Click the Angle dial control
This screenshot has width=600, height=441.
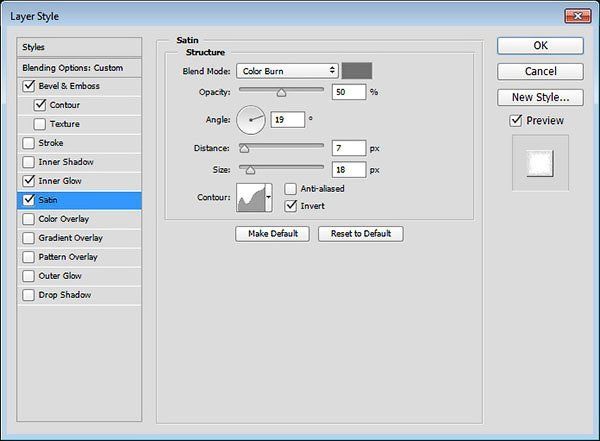pyautogui.click(x=251, y=120)
